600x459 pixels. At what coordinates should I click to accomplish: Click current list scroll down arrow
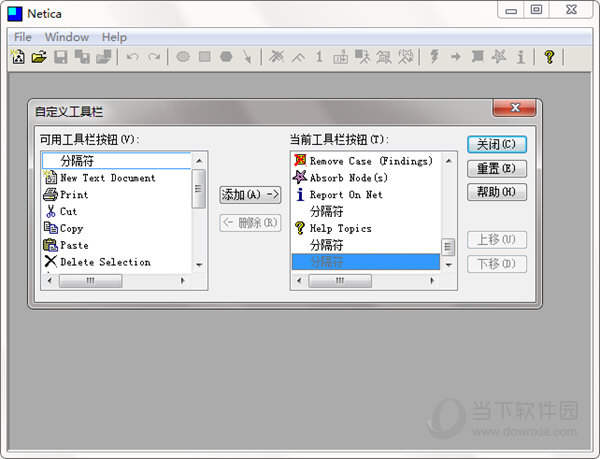pyautogui.click(x=448, y=265)
